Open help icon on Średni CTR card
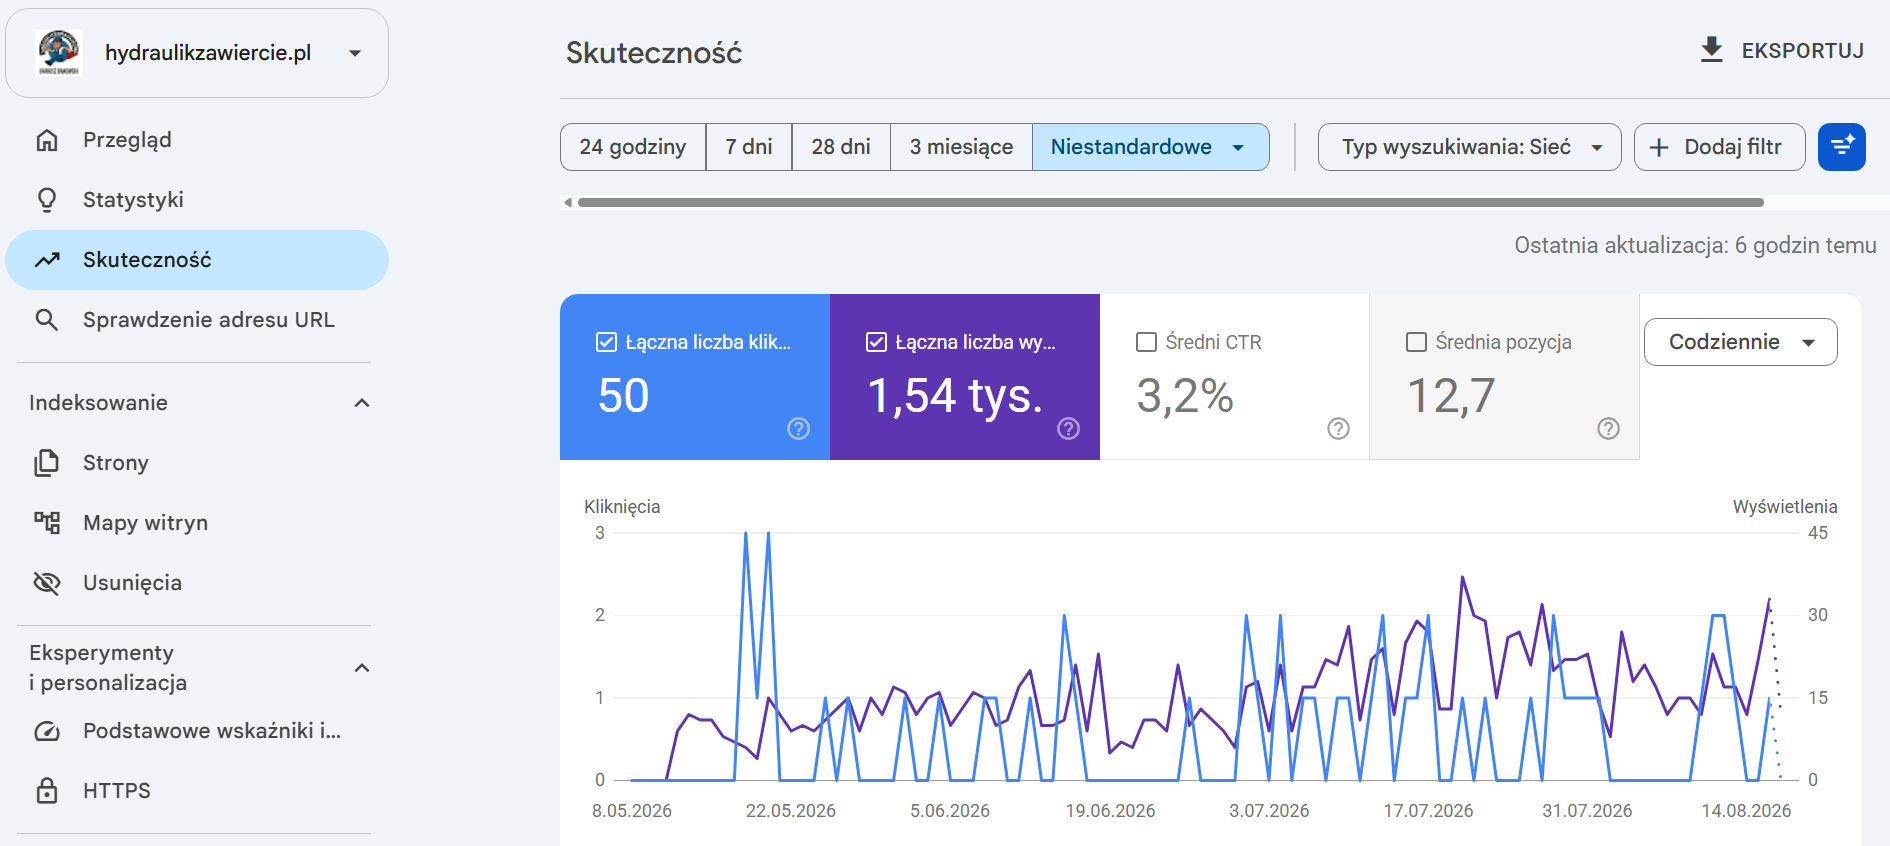Viewport: 1890px width, 846px height. [x=1338, y=428]
